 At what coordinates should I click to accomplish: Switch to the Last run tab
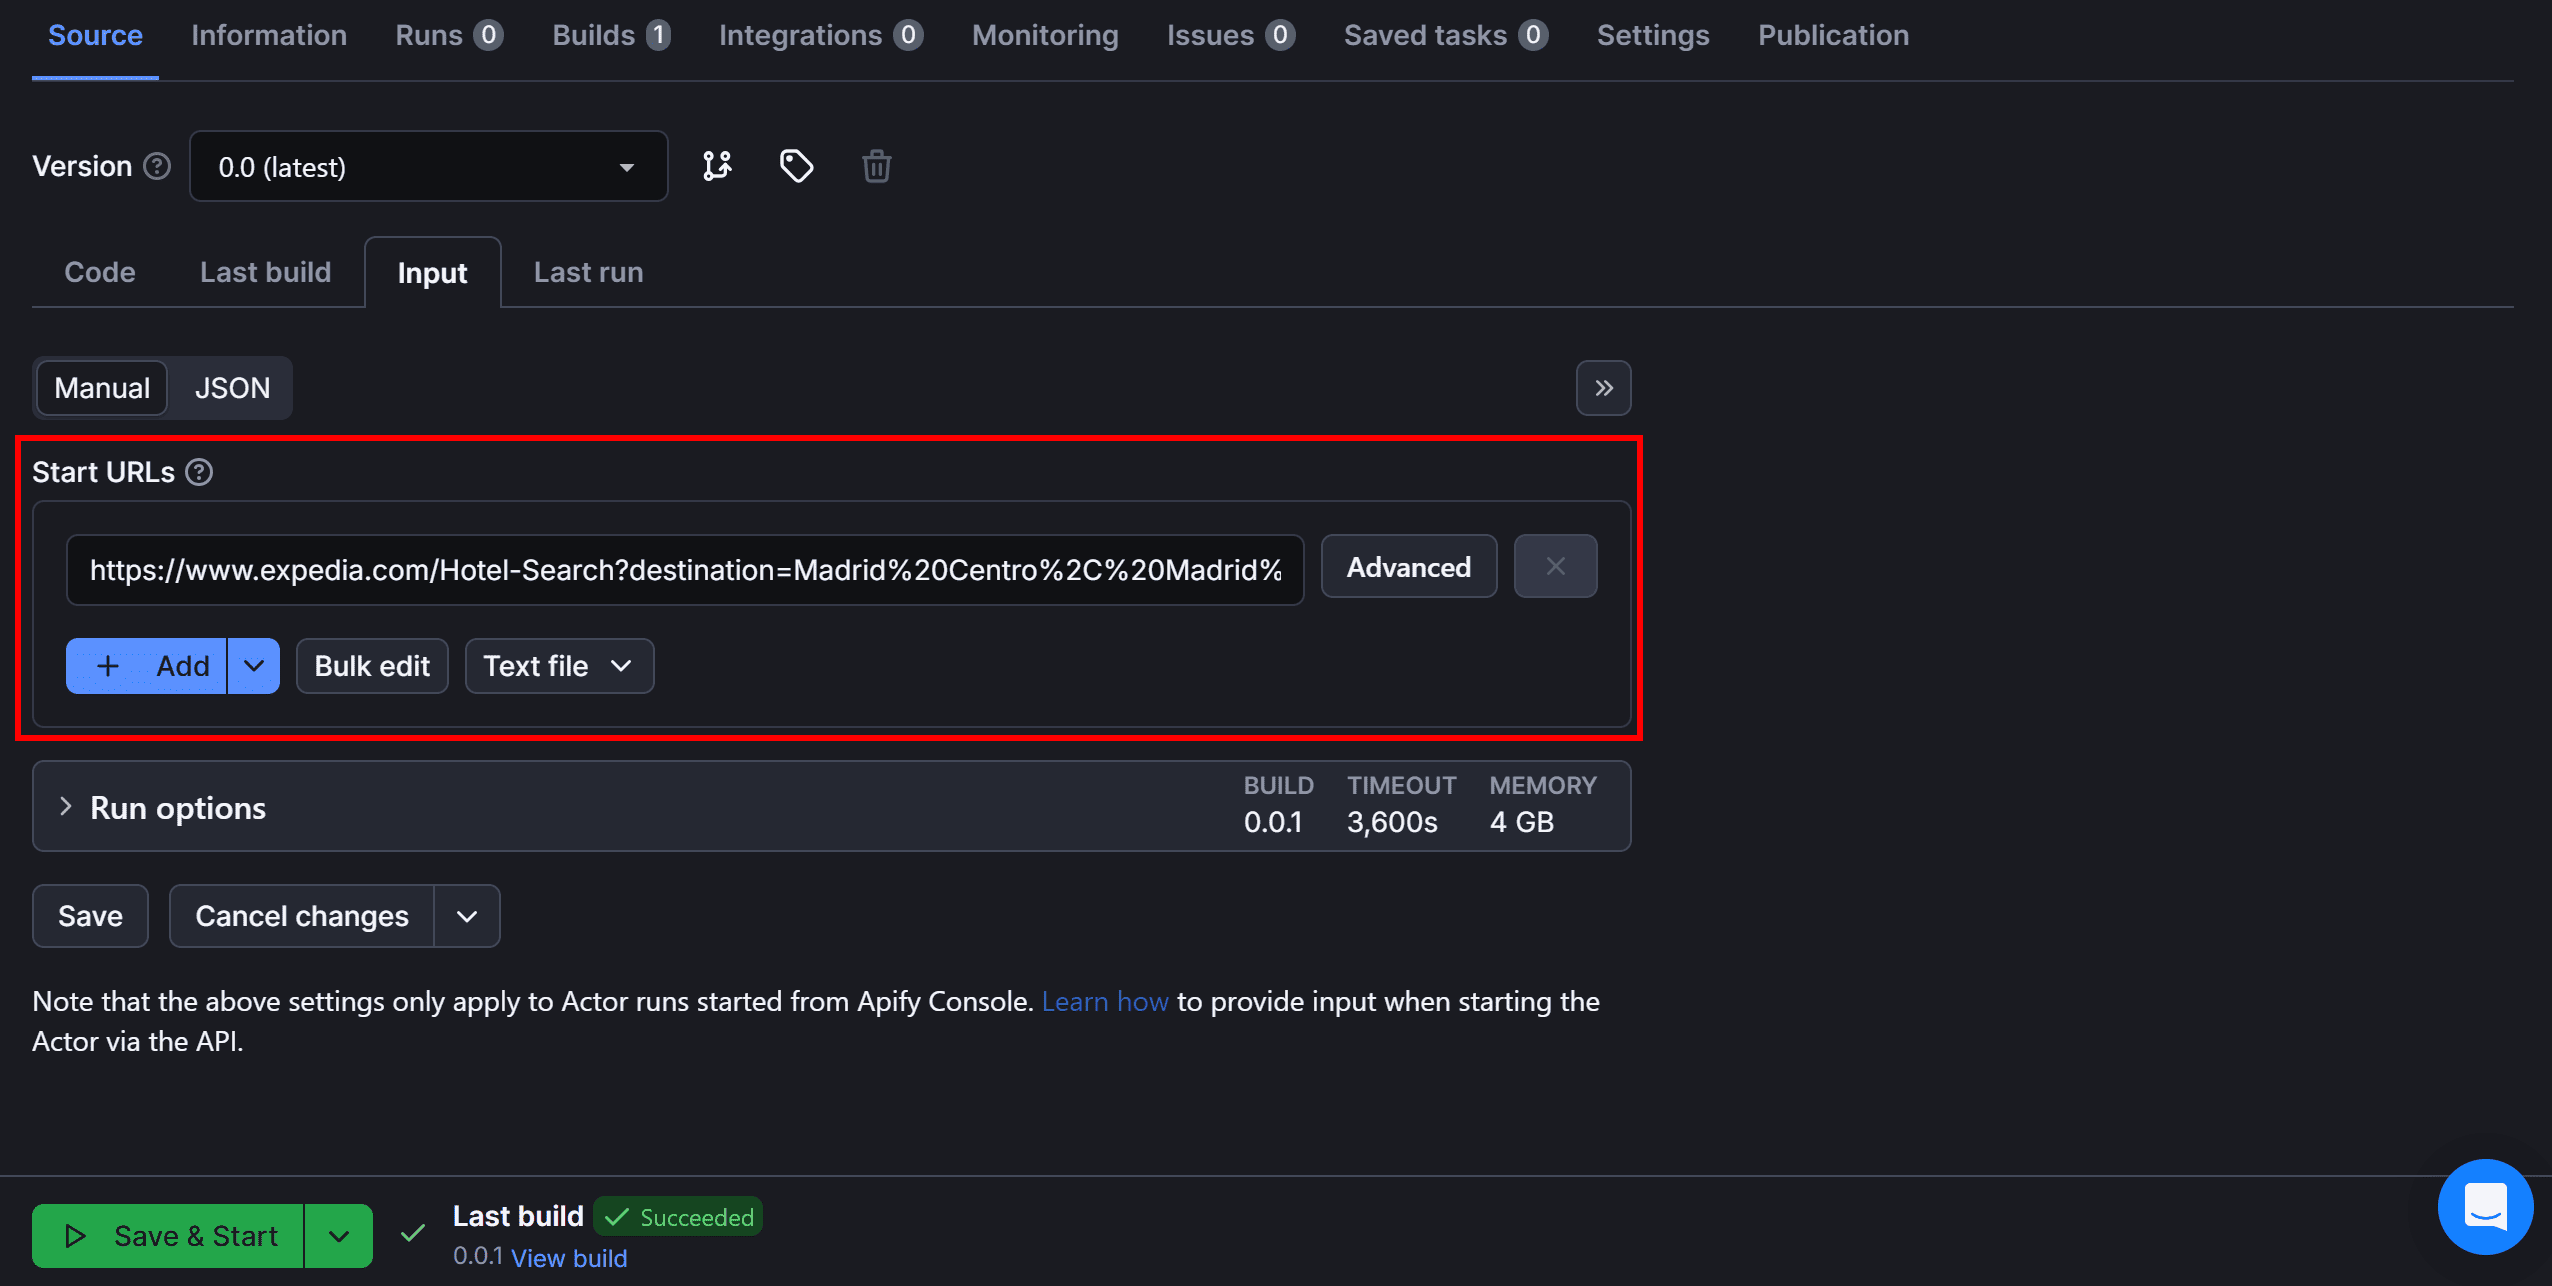587,271
